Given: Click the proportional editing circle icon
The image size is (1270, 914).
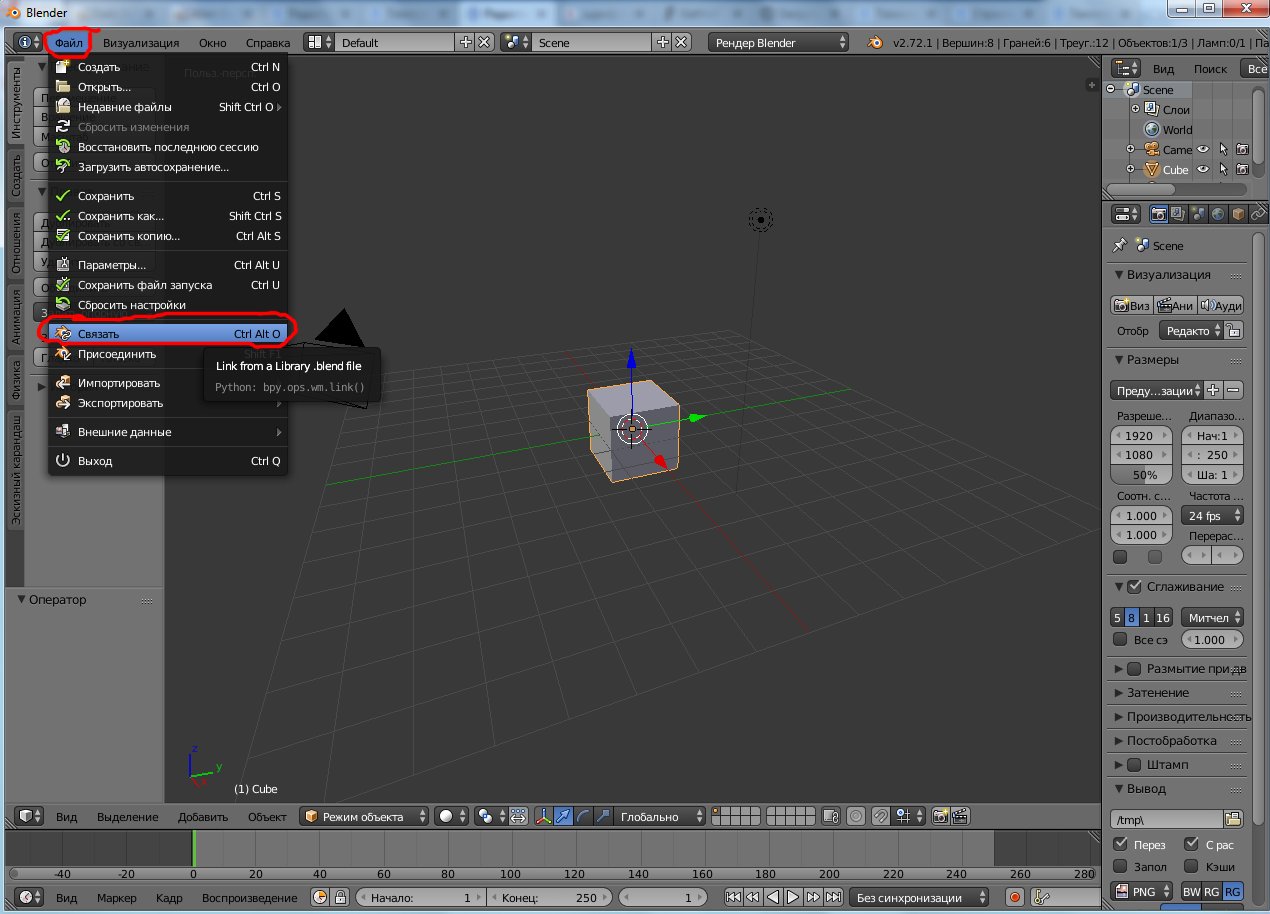Looking at the screenshot, I should click(x=856, y=816).
